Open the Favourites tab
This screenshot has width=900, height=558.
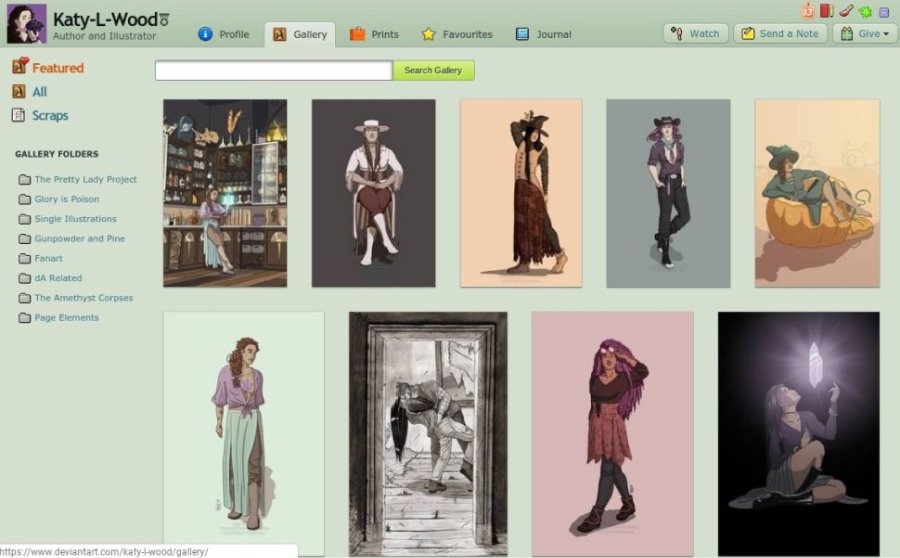pos(457,34)
